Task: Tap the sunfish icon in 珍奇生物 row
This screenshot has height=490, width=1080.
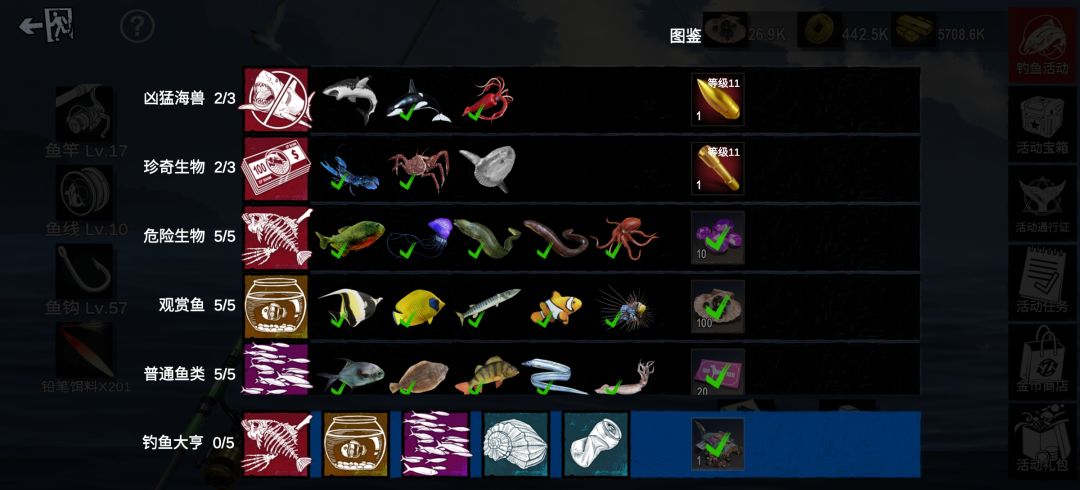Action: (488, 167)
